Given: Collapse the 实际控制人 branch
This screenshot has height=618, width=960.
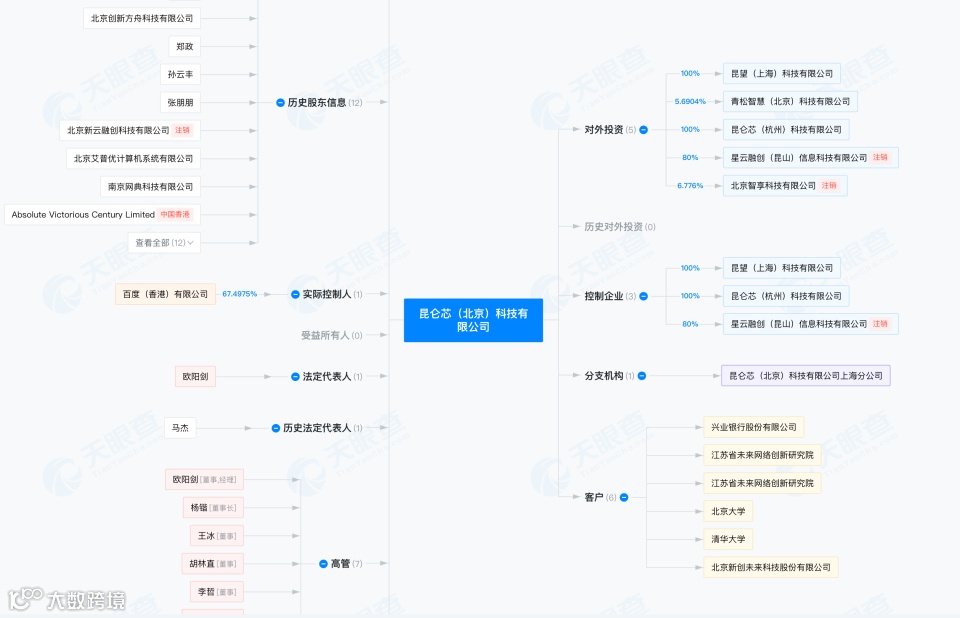Looking at the screenshot, I should pos(295,295).
